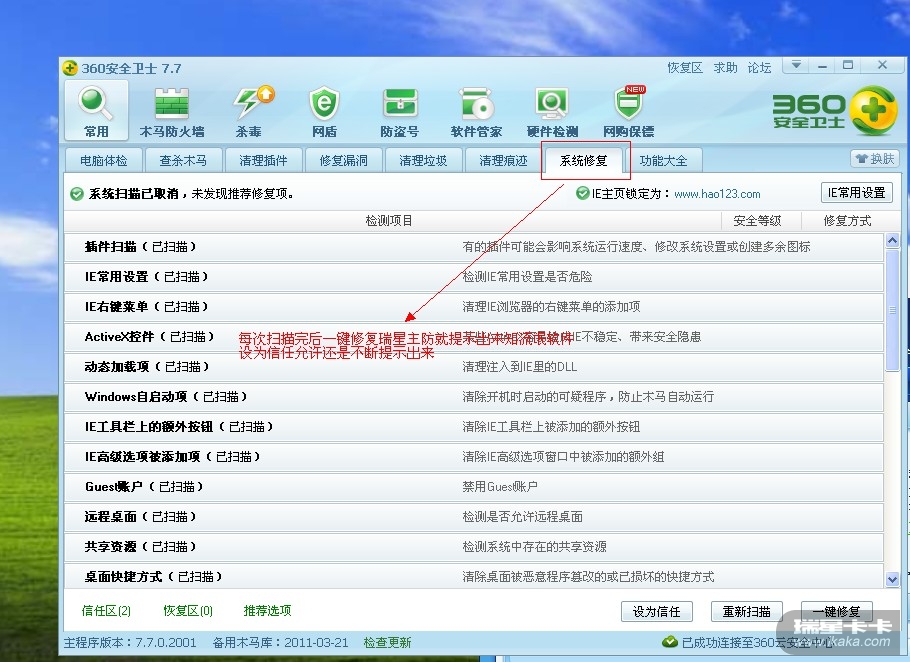The height and width of the screenshot is (662, 910).
Task: Click the 一键修复 button
Action: pos(836,612)
